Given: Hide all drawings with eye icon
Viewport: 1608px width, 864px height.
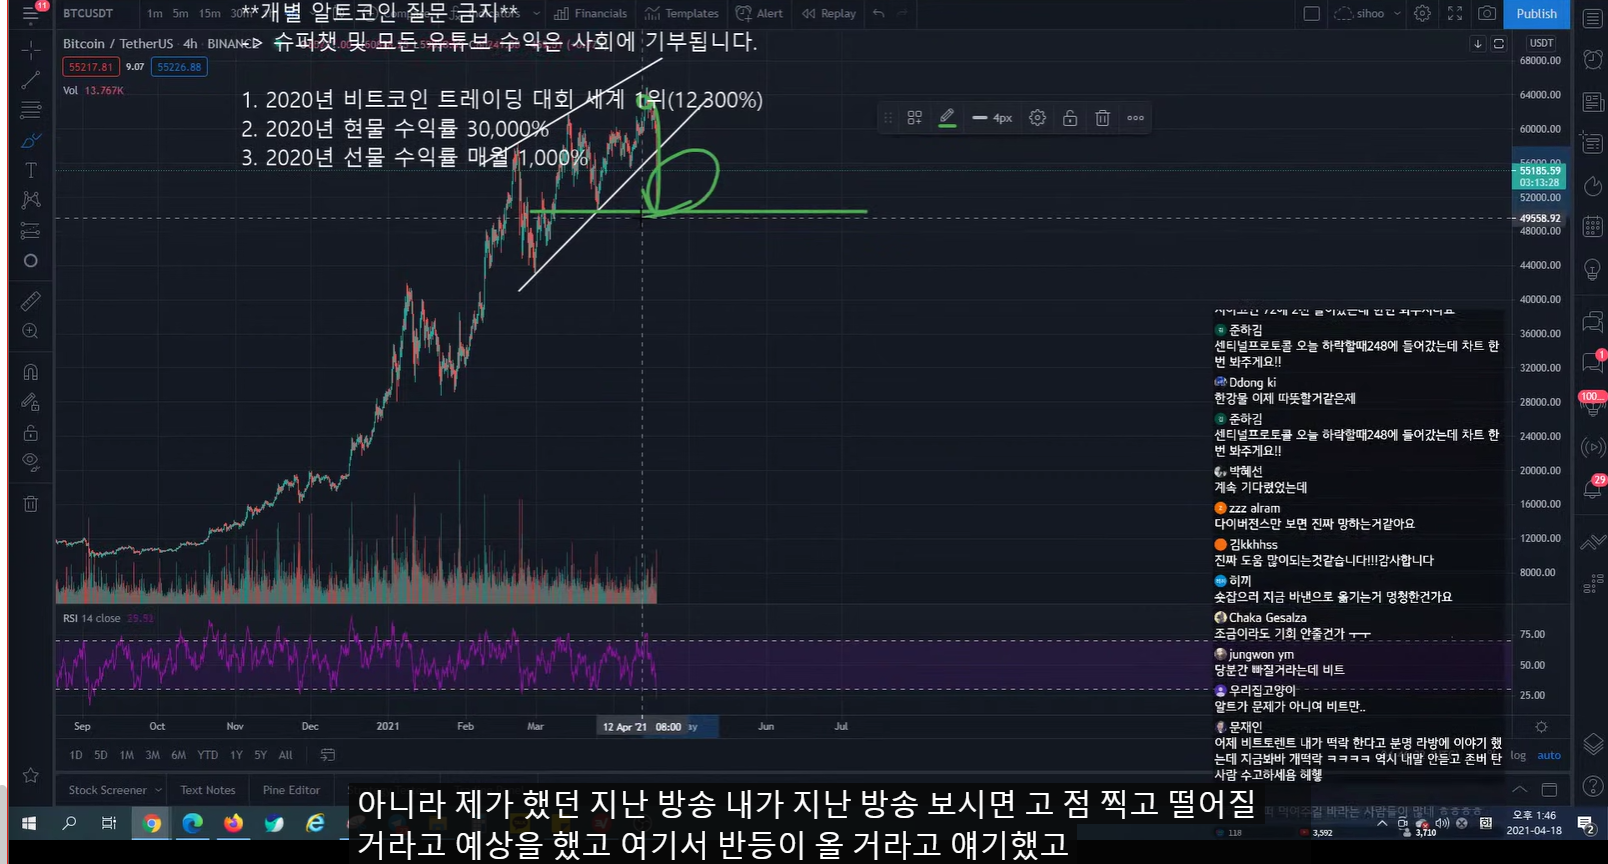Looking at the screenshot, I should click(31, 462).
